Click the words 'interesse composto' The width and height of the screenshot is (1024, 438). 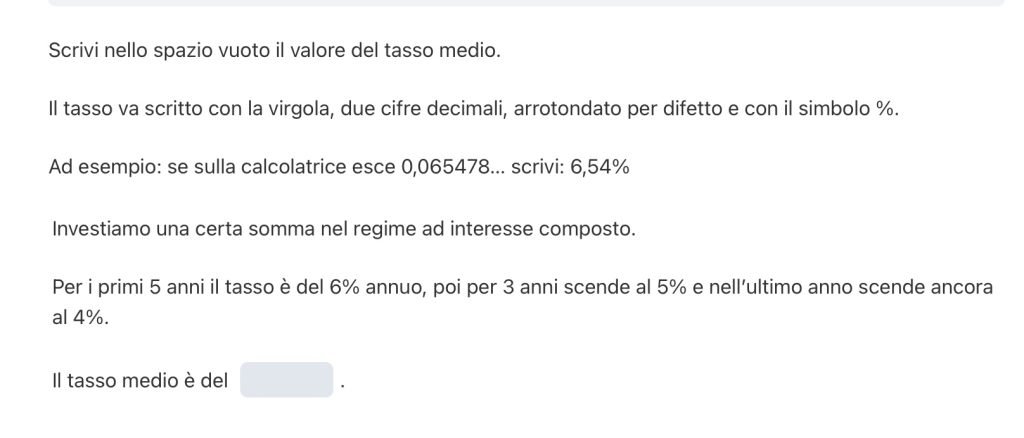pyautogui.click(x=555, y=229)
